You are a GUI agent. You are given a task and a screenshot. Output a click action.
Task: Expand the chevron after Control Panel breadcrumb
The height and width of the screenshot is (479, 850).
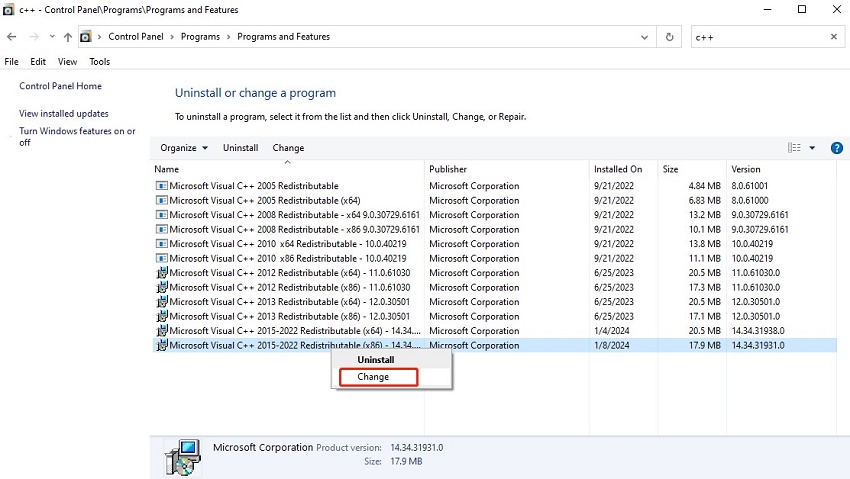point(172,37)
